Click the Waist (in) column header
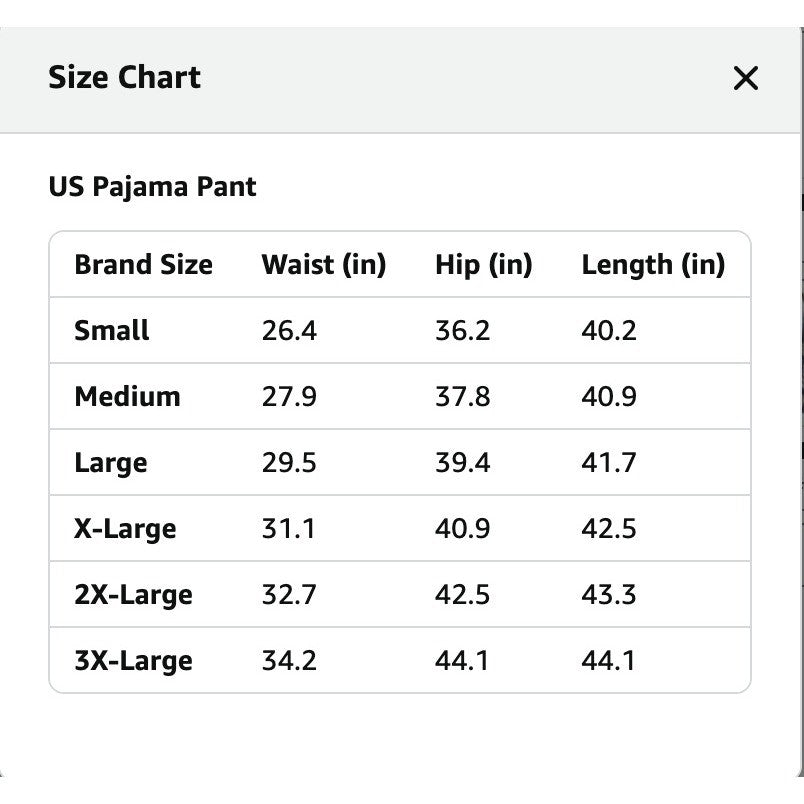The image size is (804, 804). 324,265
